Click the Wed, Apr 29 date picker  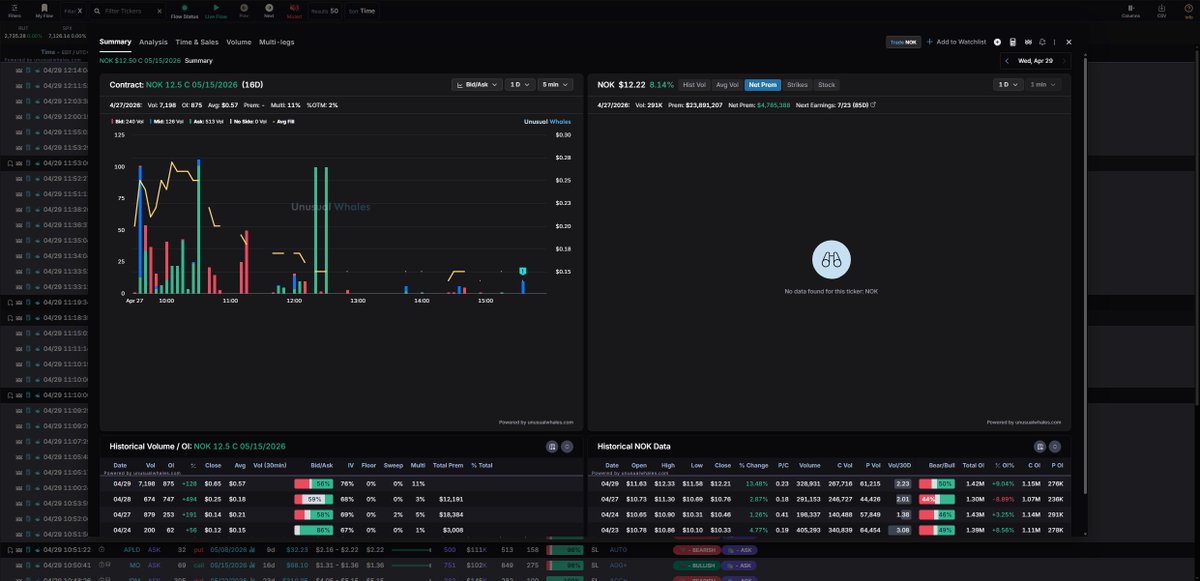click(1035, 61)
